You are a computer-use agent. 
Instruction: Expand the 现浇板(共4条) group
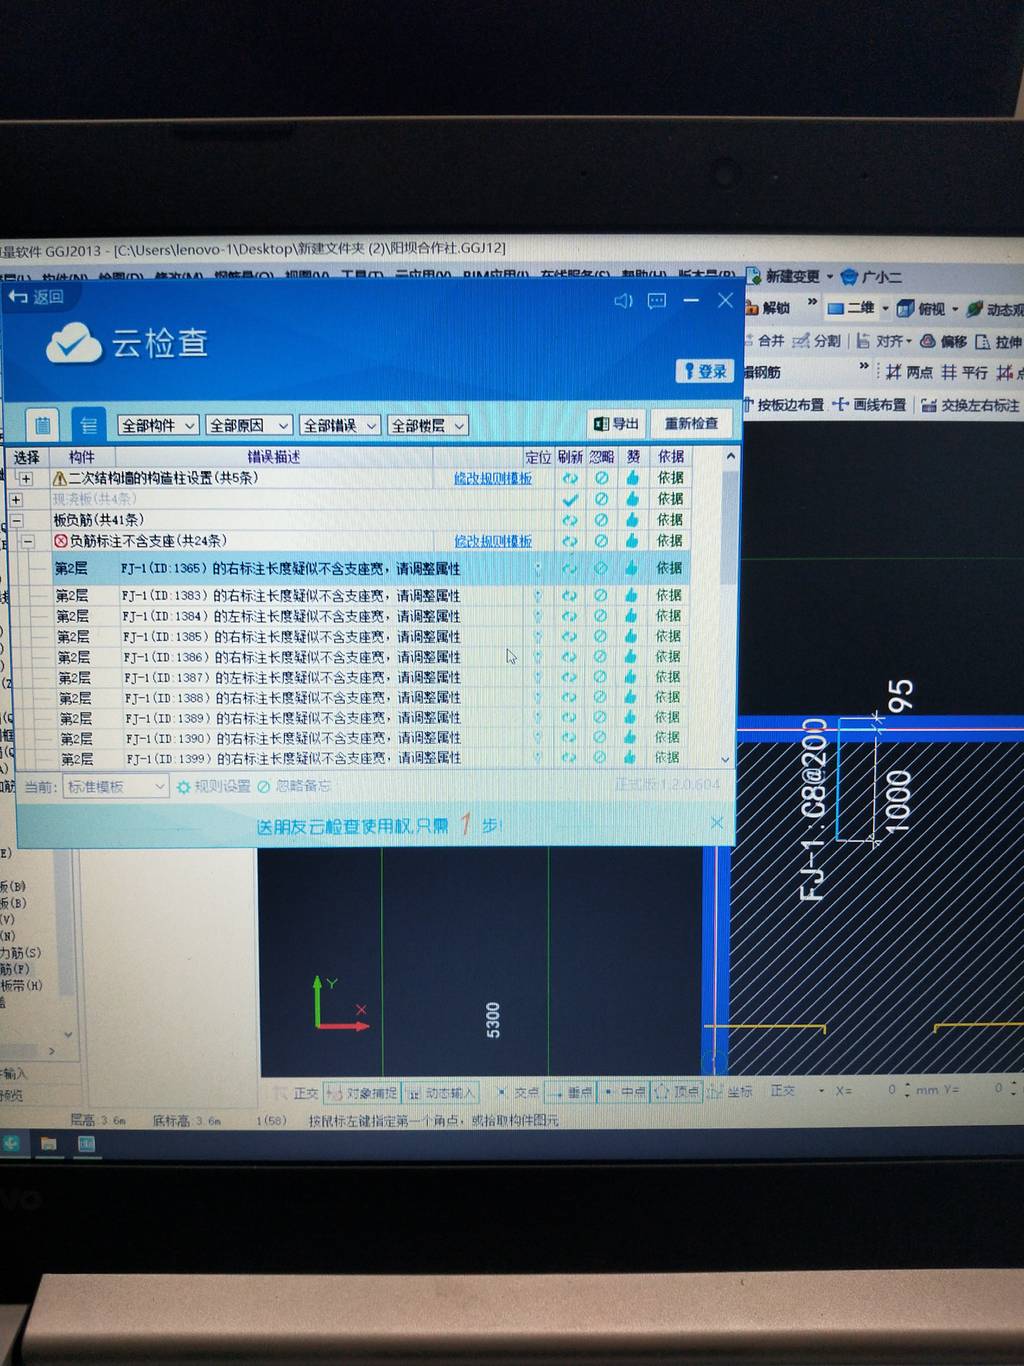(15, 499)
